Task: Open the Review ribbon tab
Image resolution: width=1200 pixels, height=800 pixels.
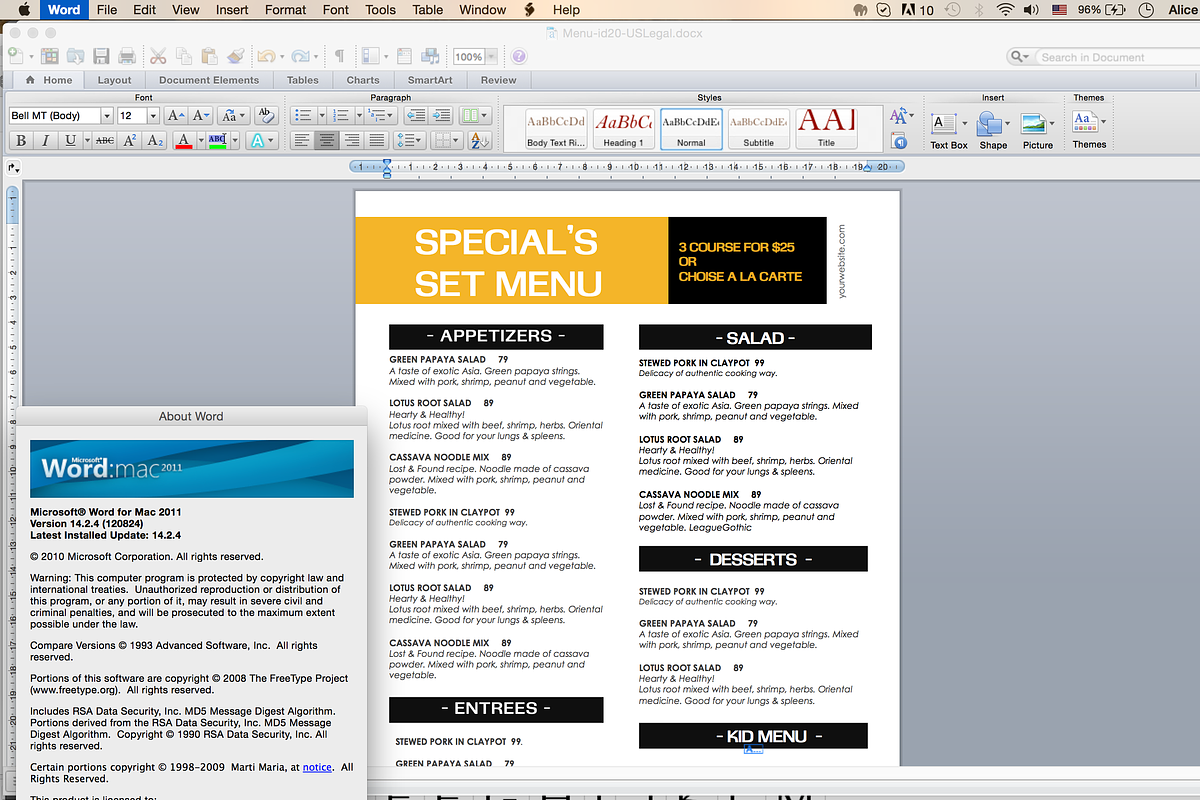Action: (498, 80)
